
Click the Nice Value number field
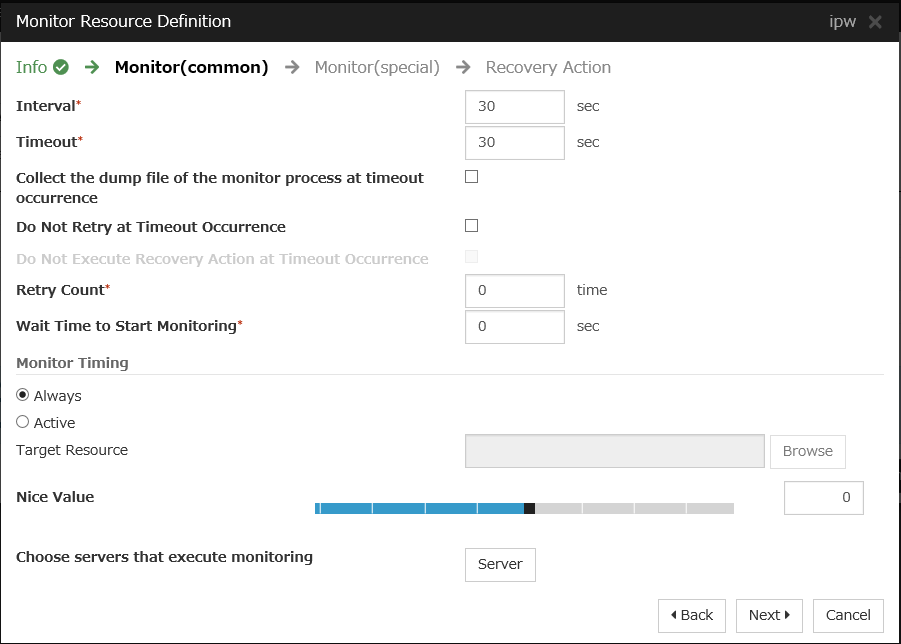click(823, 497)
